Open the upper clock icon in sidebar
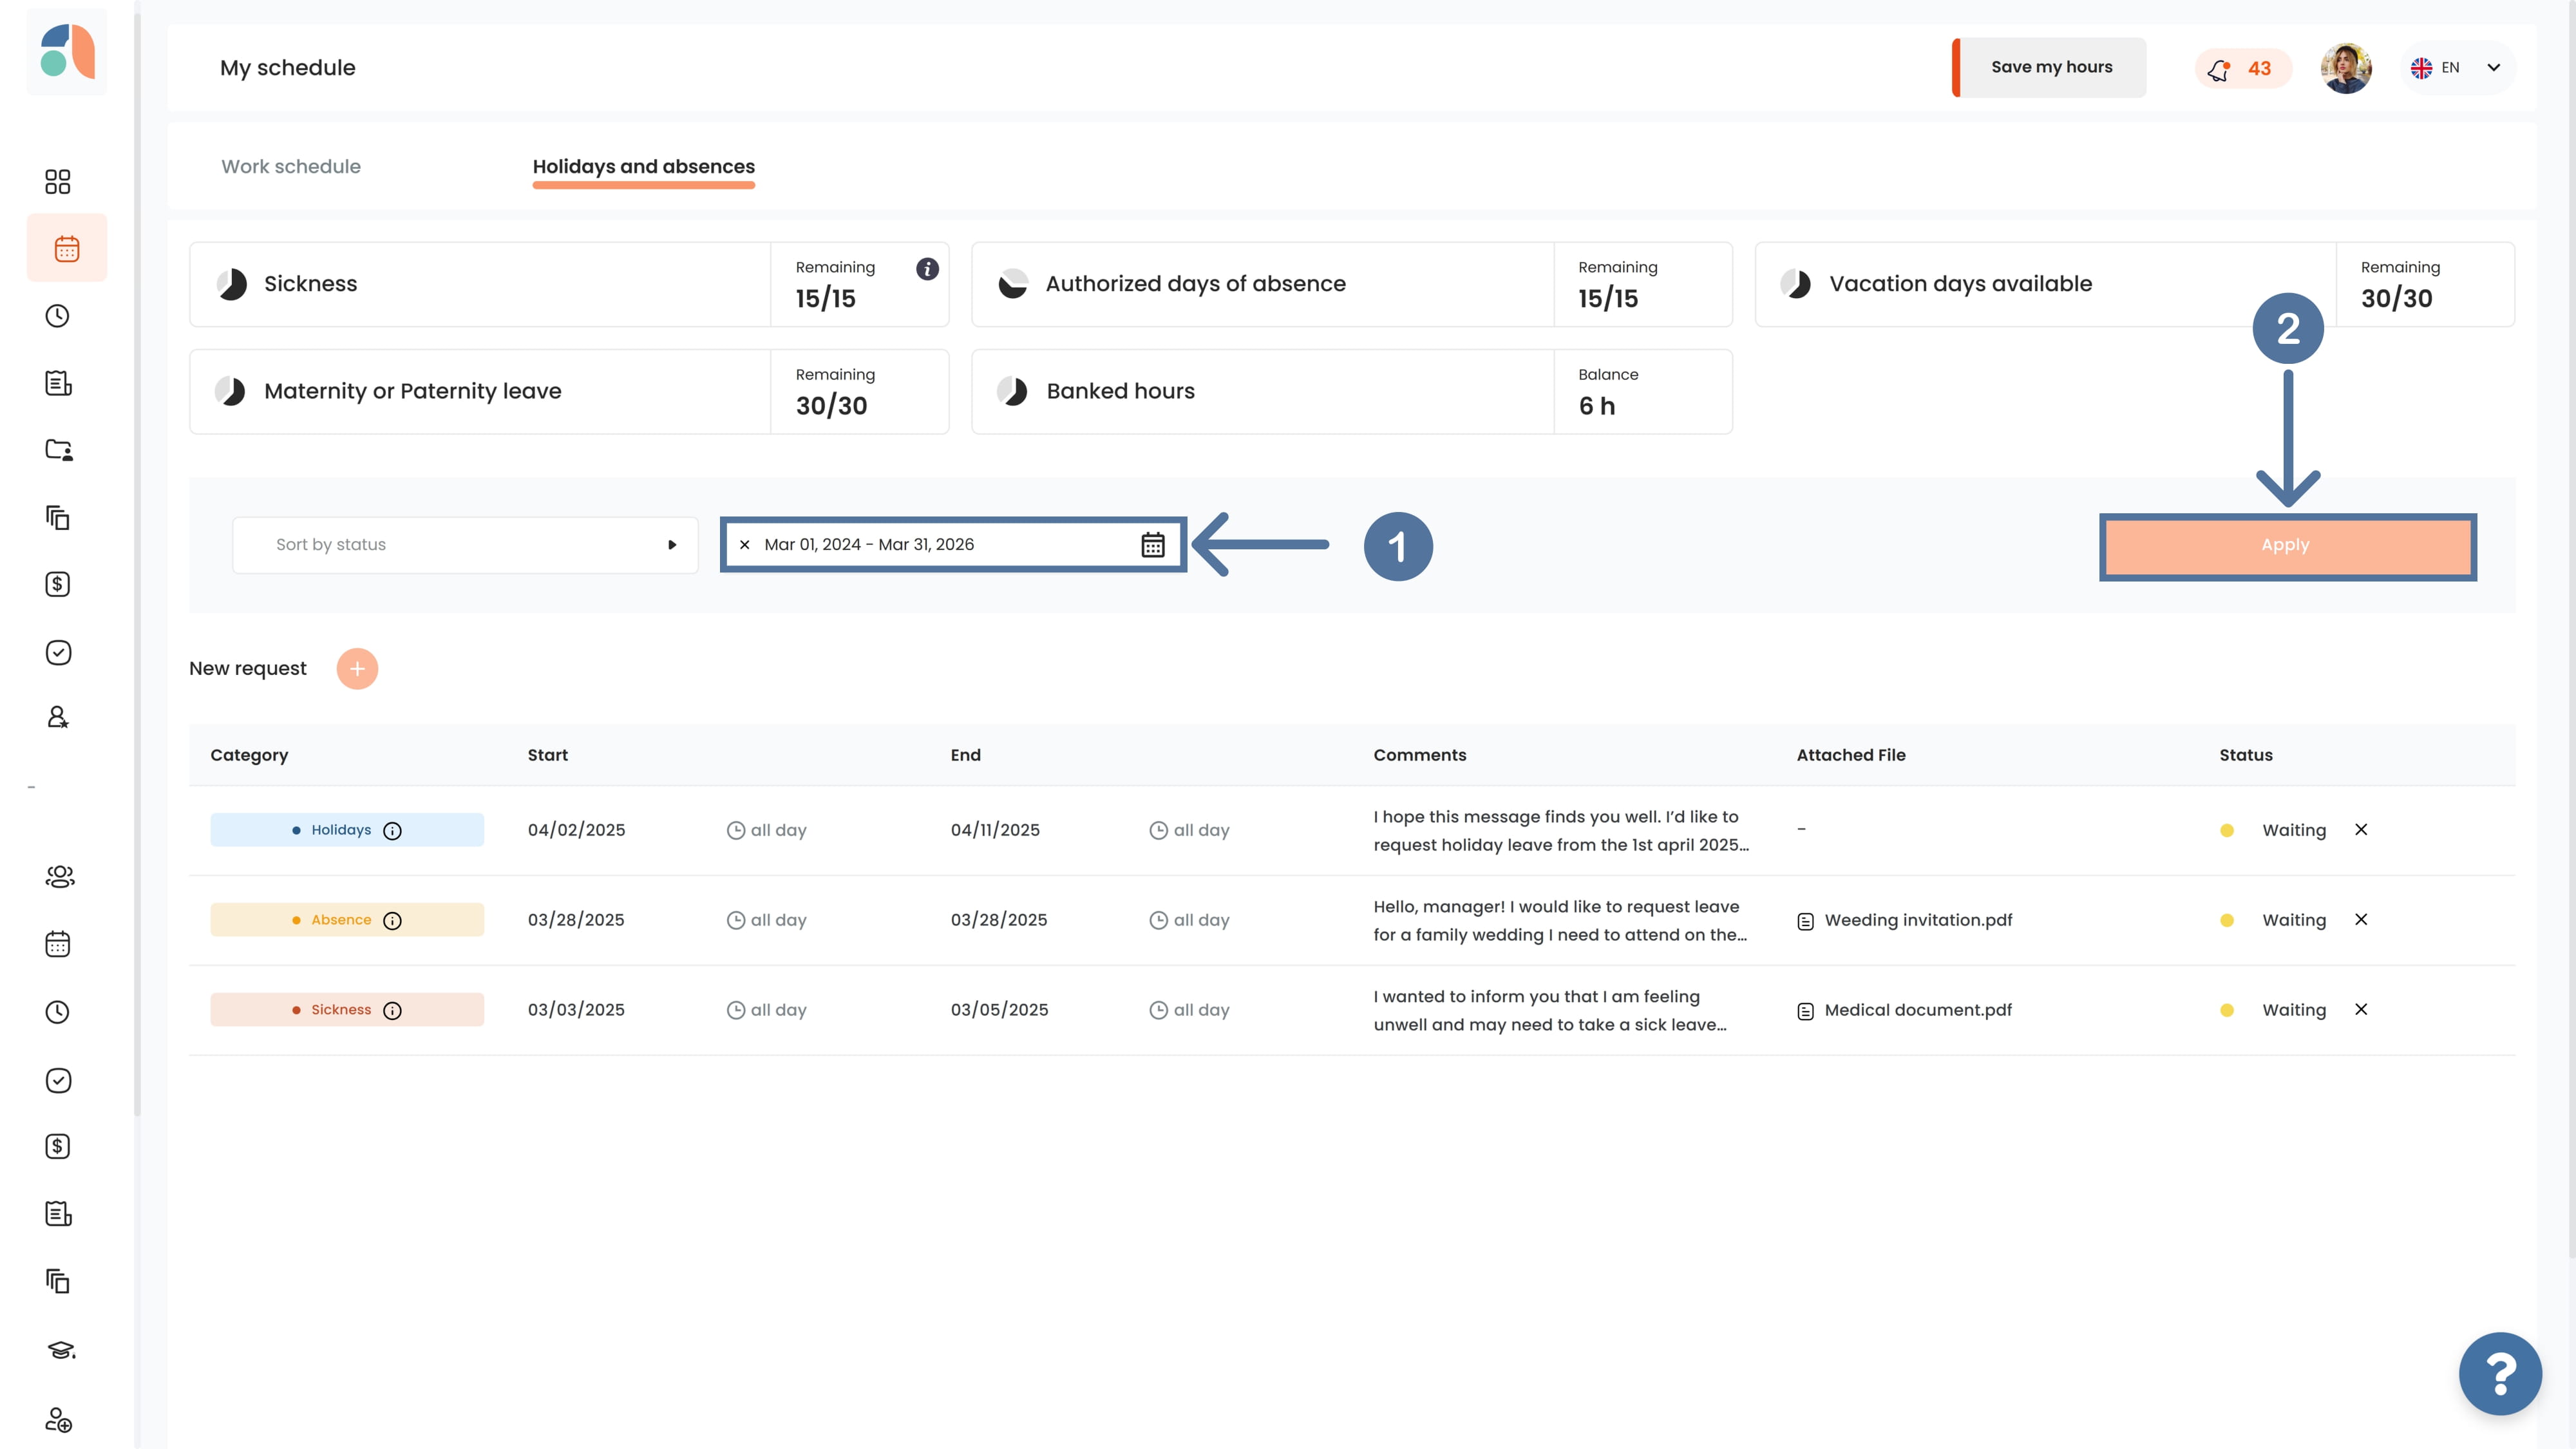The width and height of the screenshot is (2576, 1449). [58, 316]
